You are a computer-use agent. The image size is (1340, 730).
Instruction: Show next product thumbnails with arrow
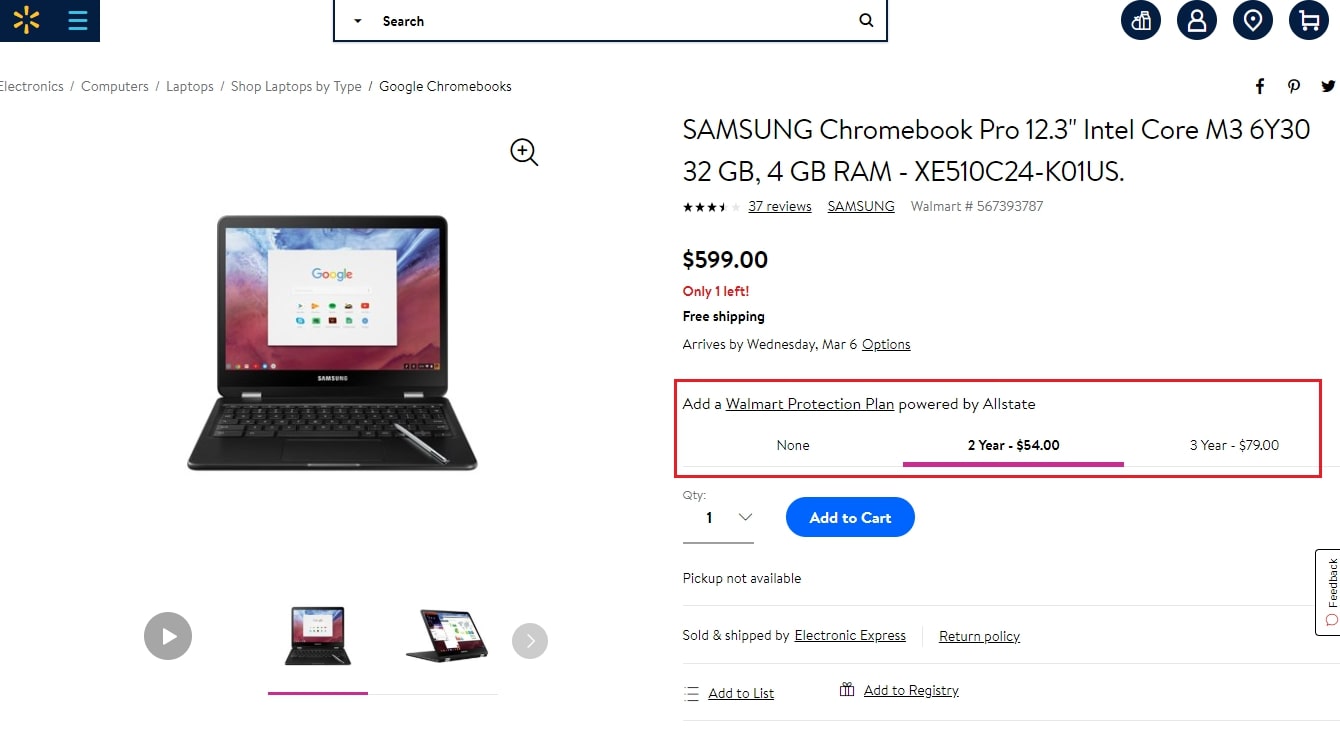point(530,640)
